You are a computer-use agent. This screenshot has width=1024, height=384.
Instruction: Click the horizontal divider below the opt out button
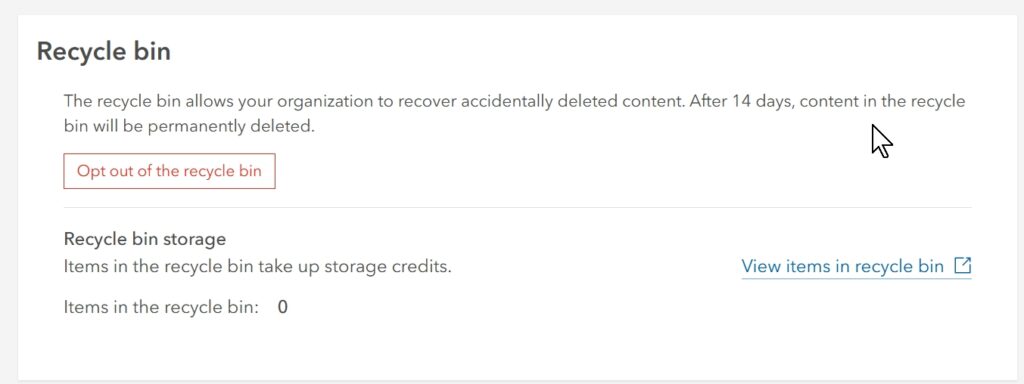(x=518, y=208)
